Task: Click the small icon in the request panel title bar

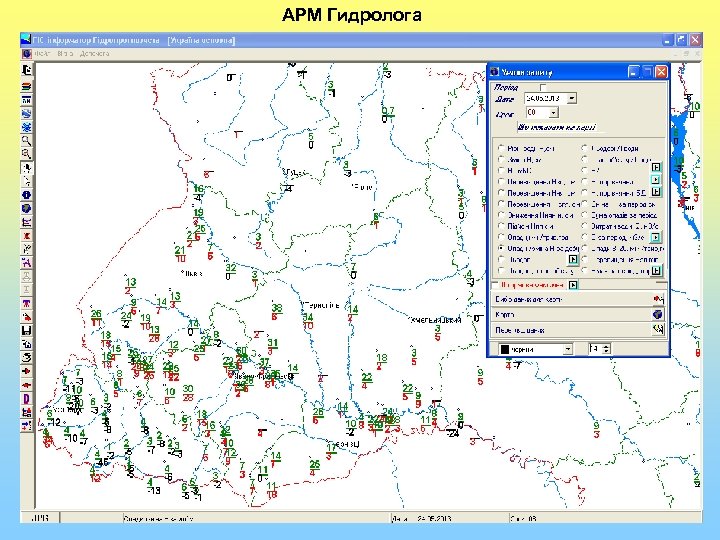Action: [x=495, y=72]
